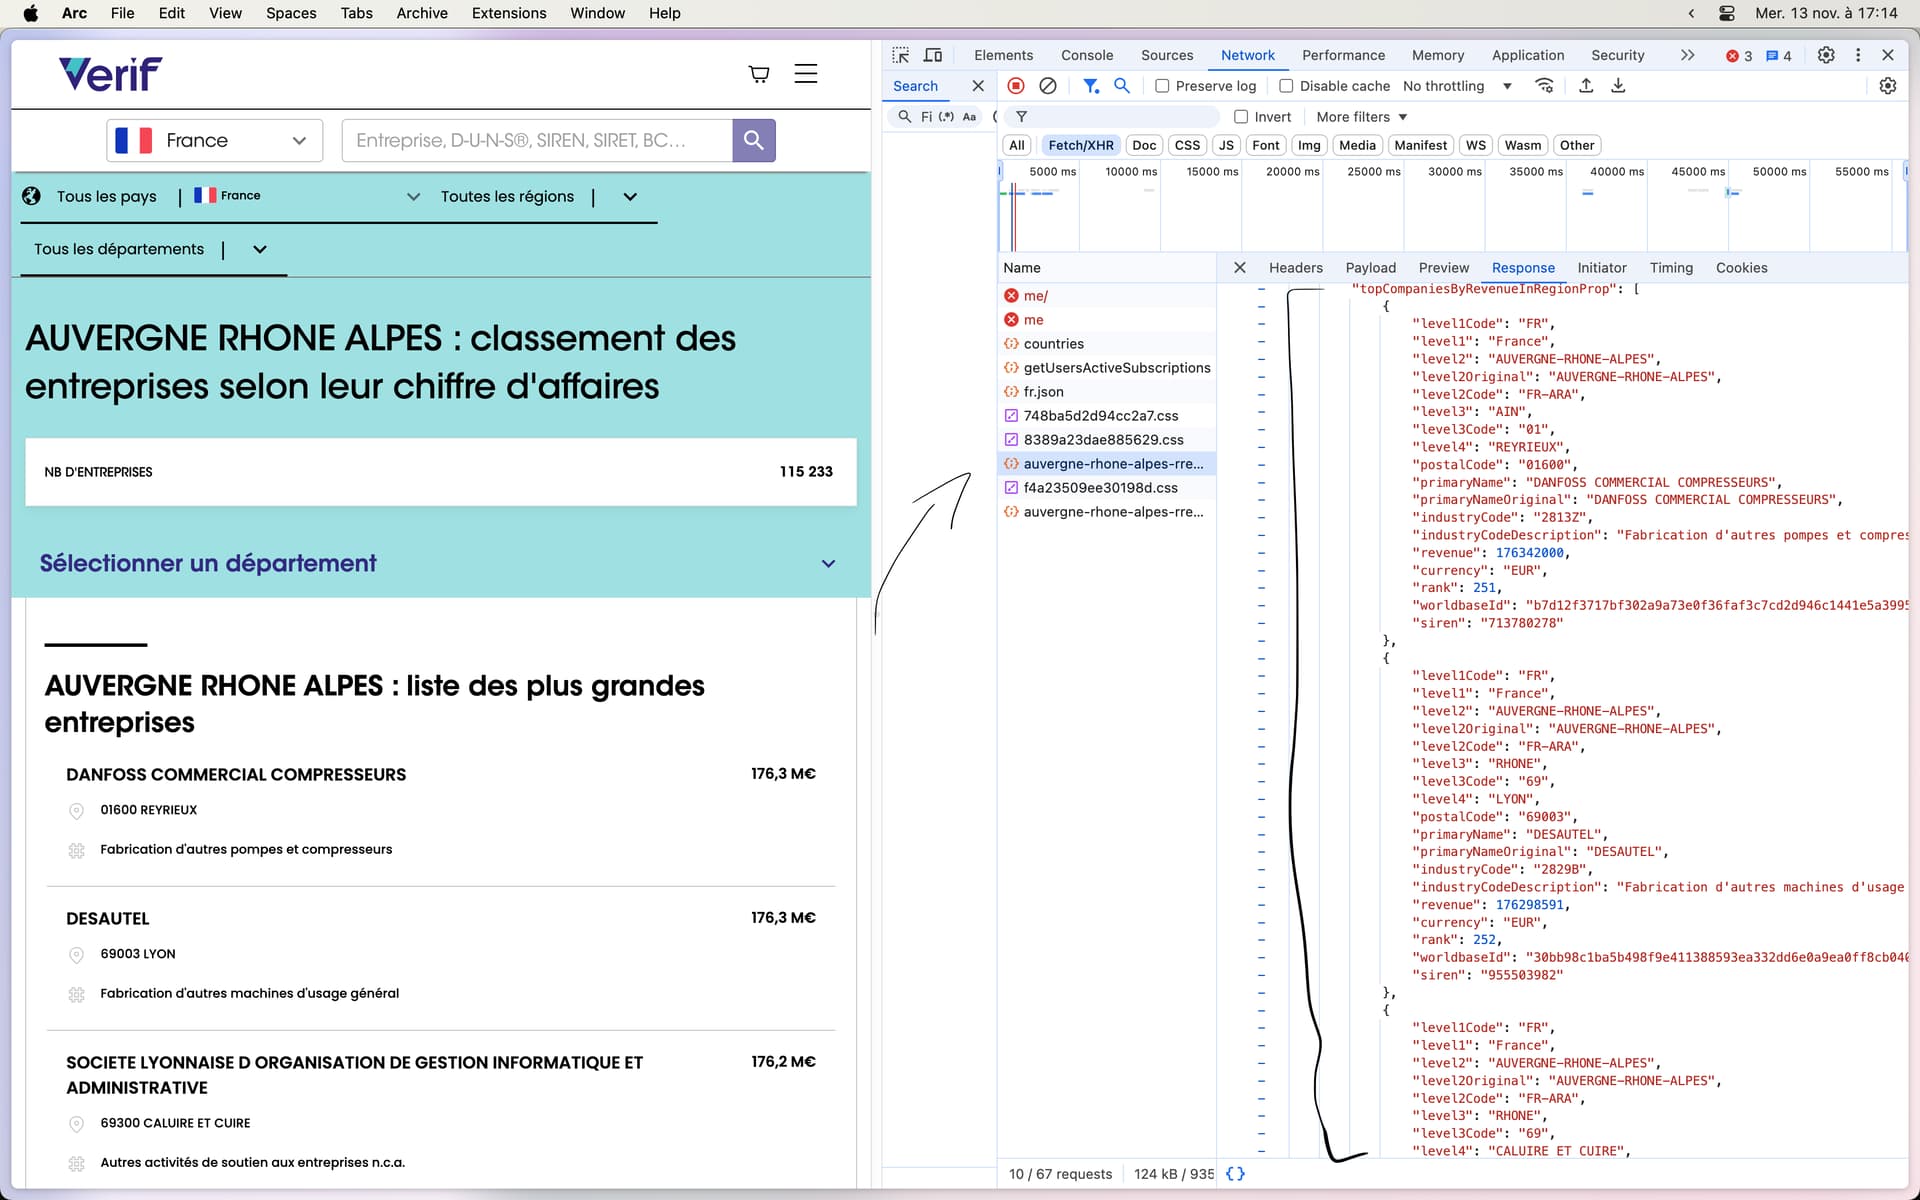Open the More filters dropdown
1920x1200 pixels.
[x=1361, y=117]
